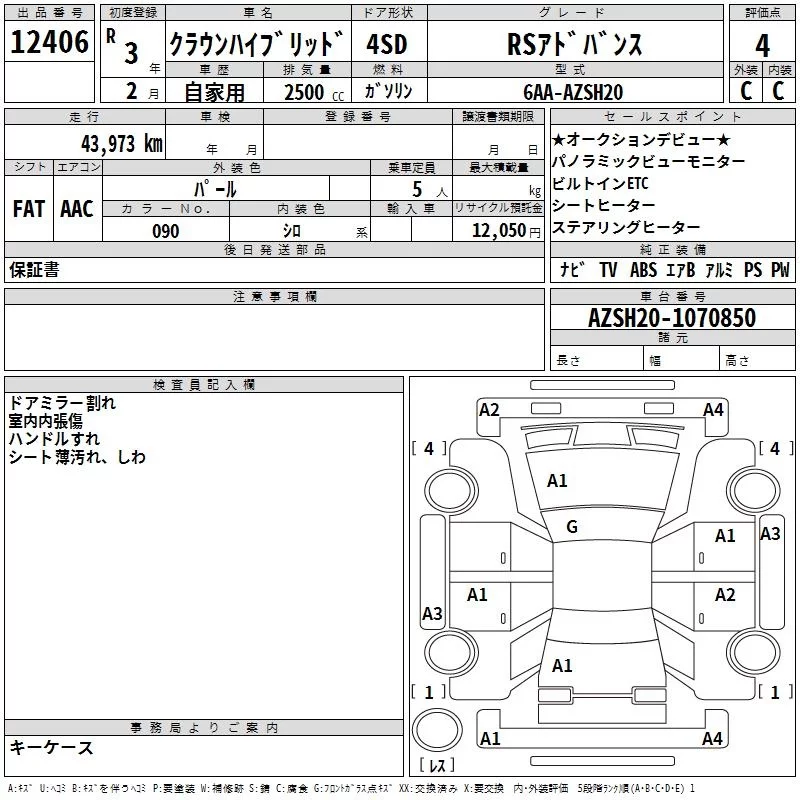Click the A3 mark on the right side

(769, 534)
